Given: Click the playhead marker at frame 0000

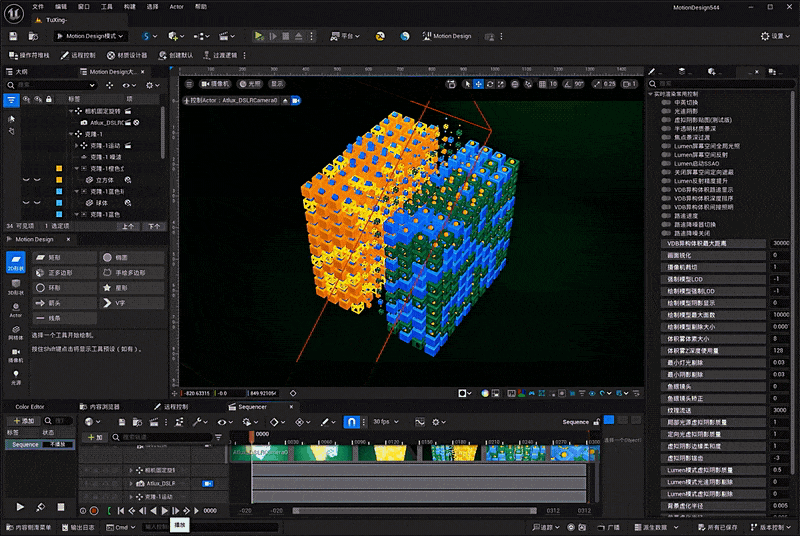Looking at the screenshot, I should (x=252, y=436).
